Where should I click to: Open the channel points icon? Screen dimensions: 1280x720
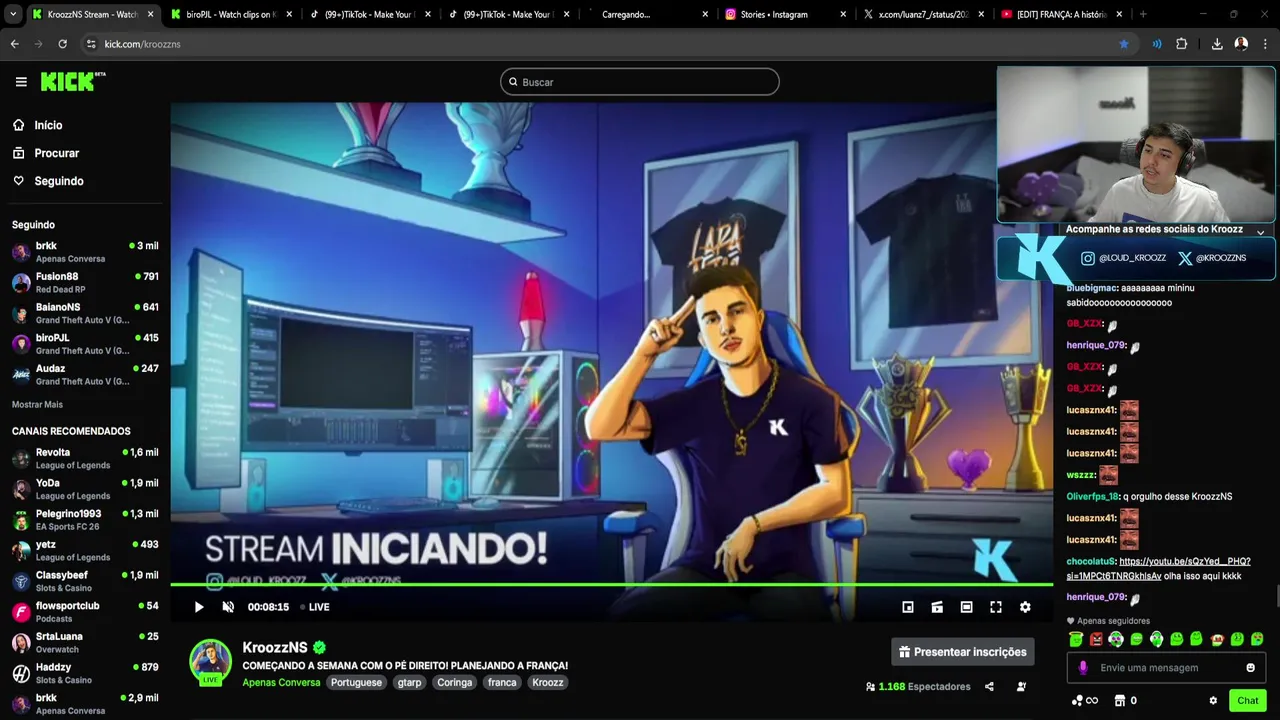tap(1085, 701)
